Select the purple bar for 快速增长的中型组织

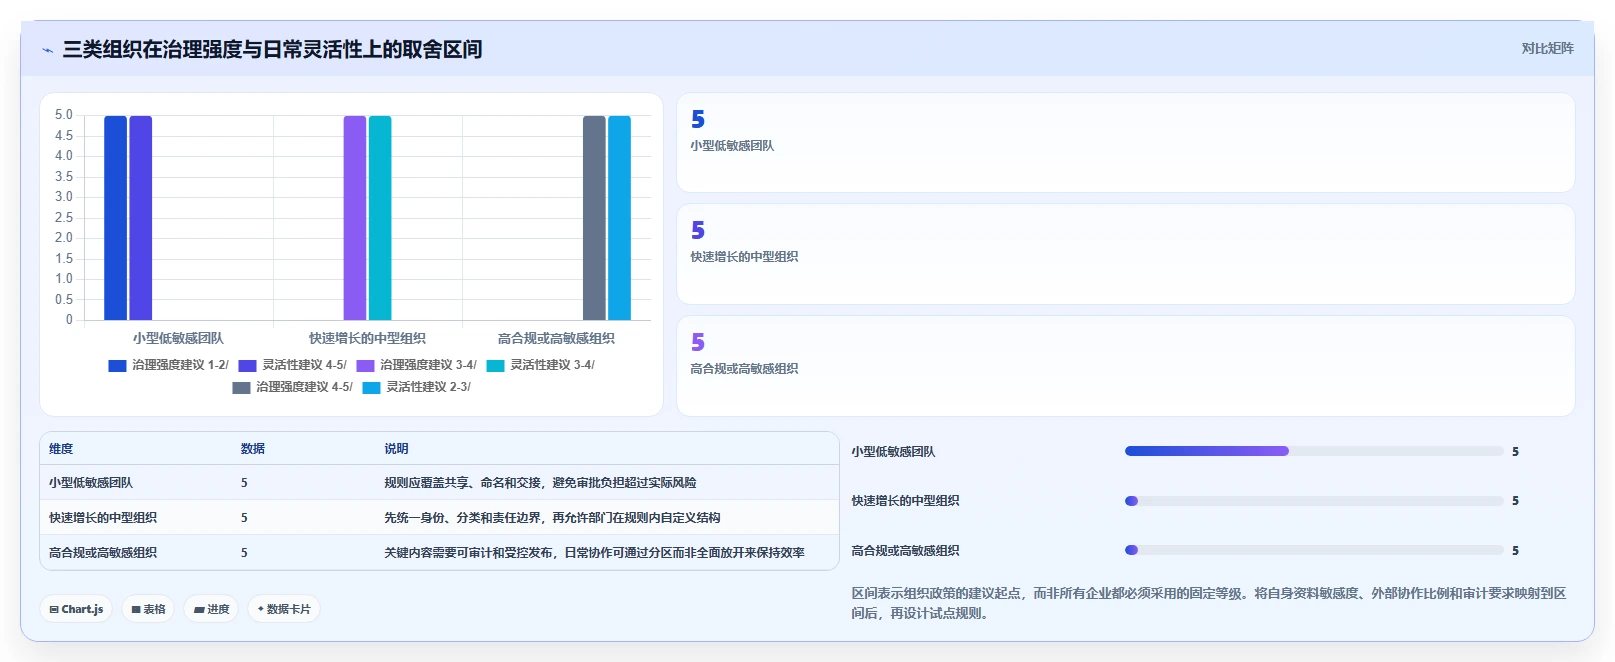(355, 218)
